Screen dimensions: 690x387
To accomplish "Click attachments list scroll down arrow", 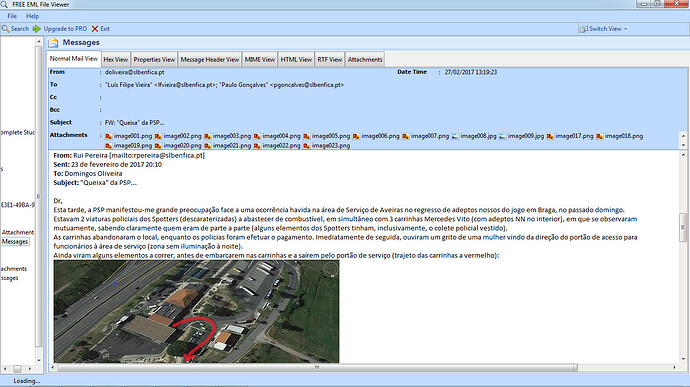I will point(683,145).
